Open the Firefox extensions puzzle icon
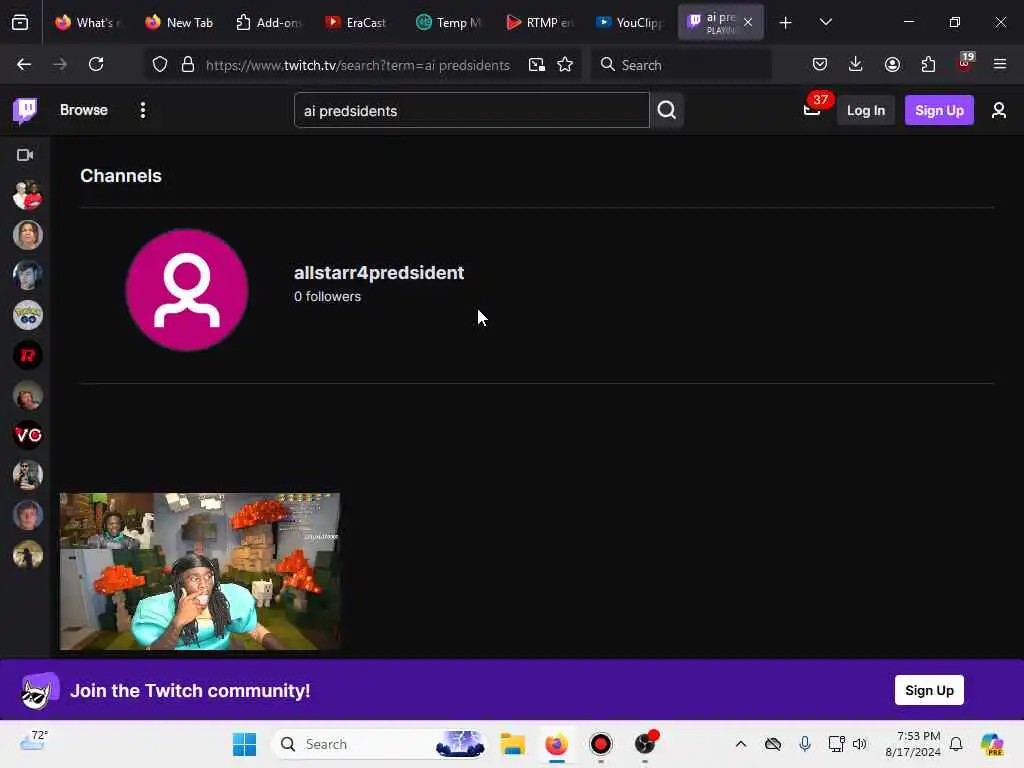The width and height of the screenshot is (1024, 768). tap(928, 64)
